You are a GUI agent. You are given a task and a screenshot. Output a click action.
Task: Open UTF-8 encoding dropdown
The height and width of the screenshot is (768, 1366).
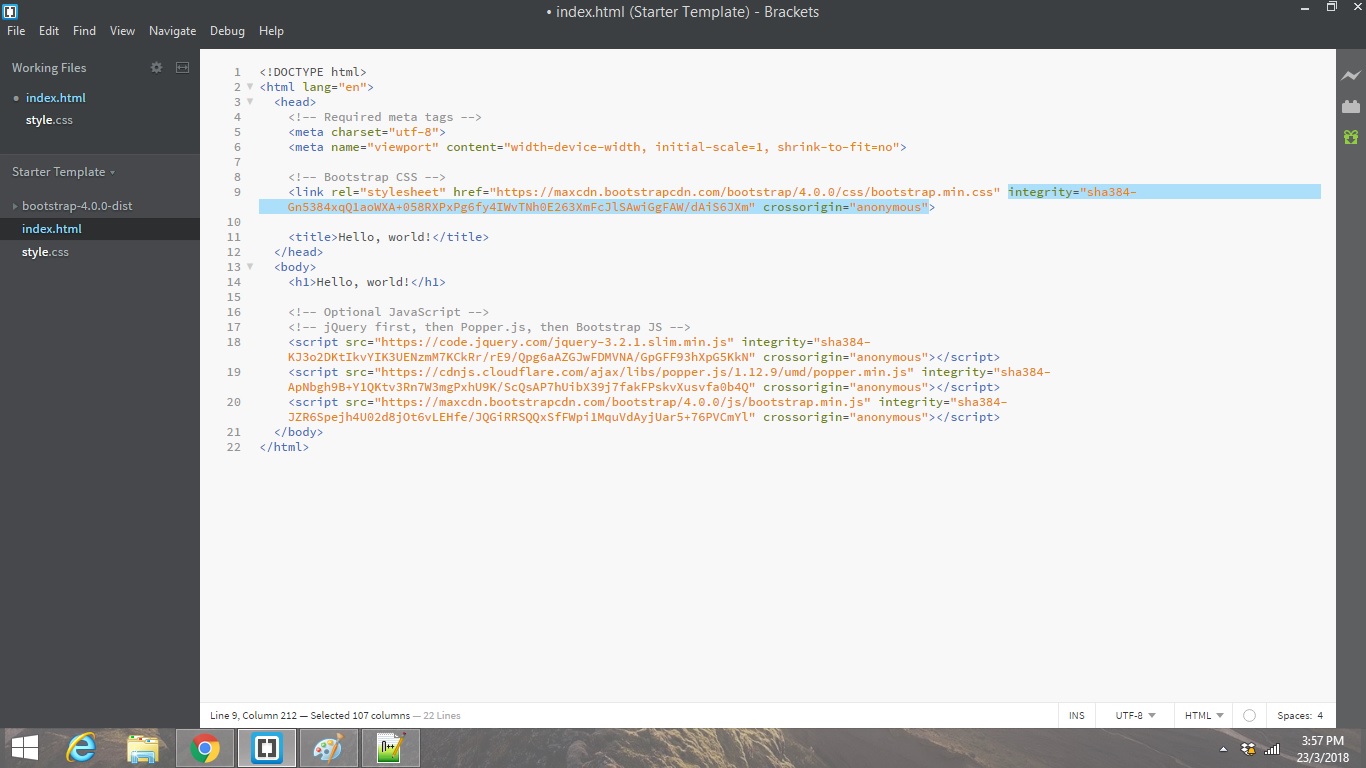pyautogui.click(x=1135, y=716)
